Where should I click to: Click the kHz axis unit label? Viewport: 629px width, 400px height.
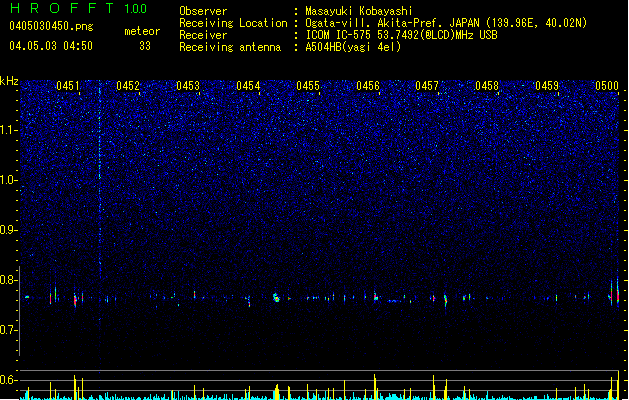tap(9, 81)
